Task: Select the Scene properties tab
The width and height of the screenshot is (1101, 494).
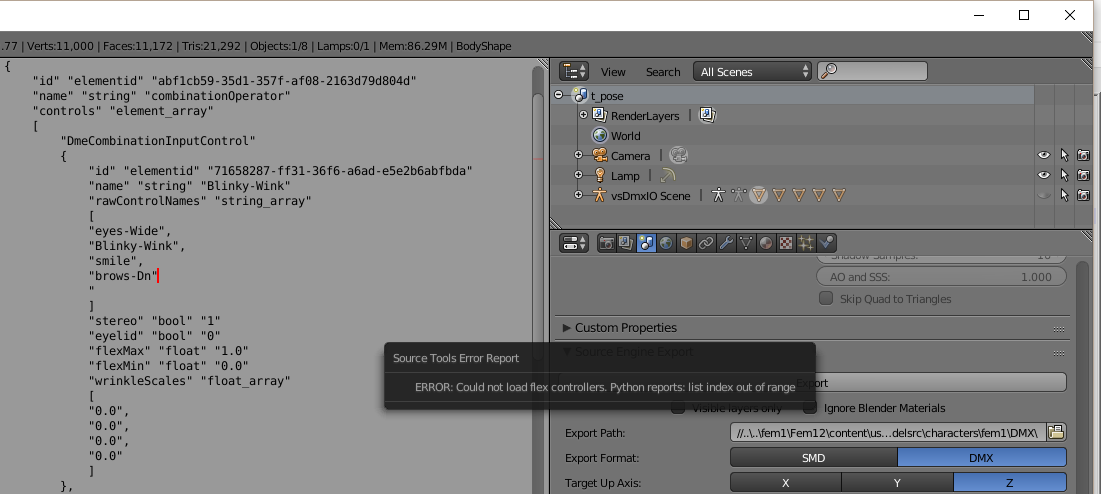Action: coord(646,243)
